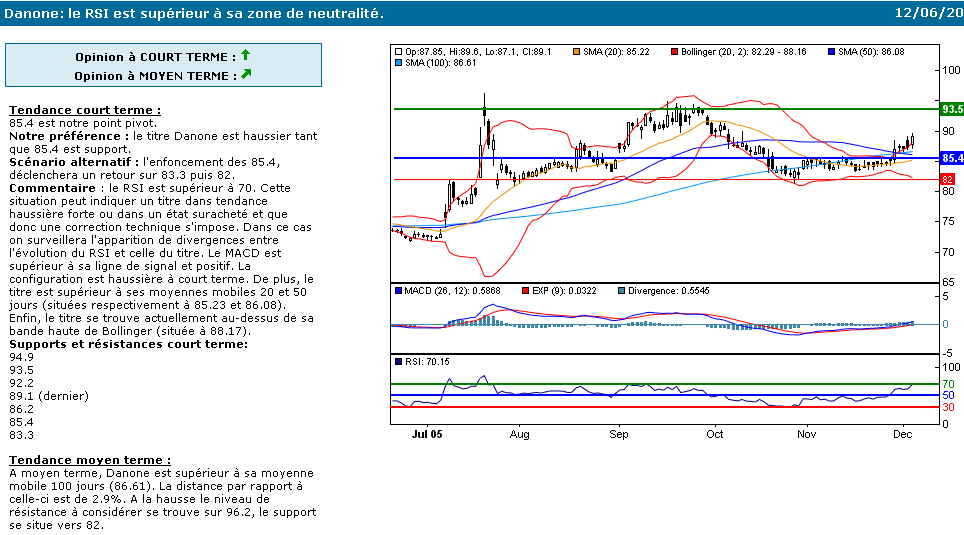The height and width of the screenshot is (535, 964).
Task: Click the 'Tendance court terme :' heading
Action: (x=85, y=110)
